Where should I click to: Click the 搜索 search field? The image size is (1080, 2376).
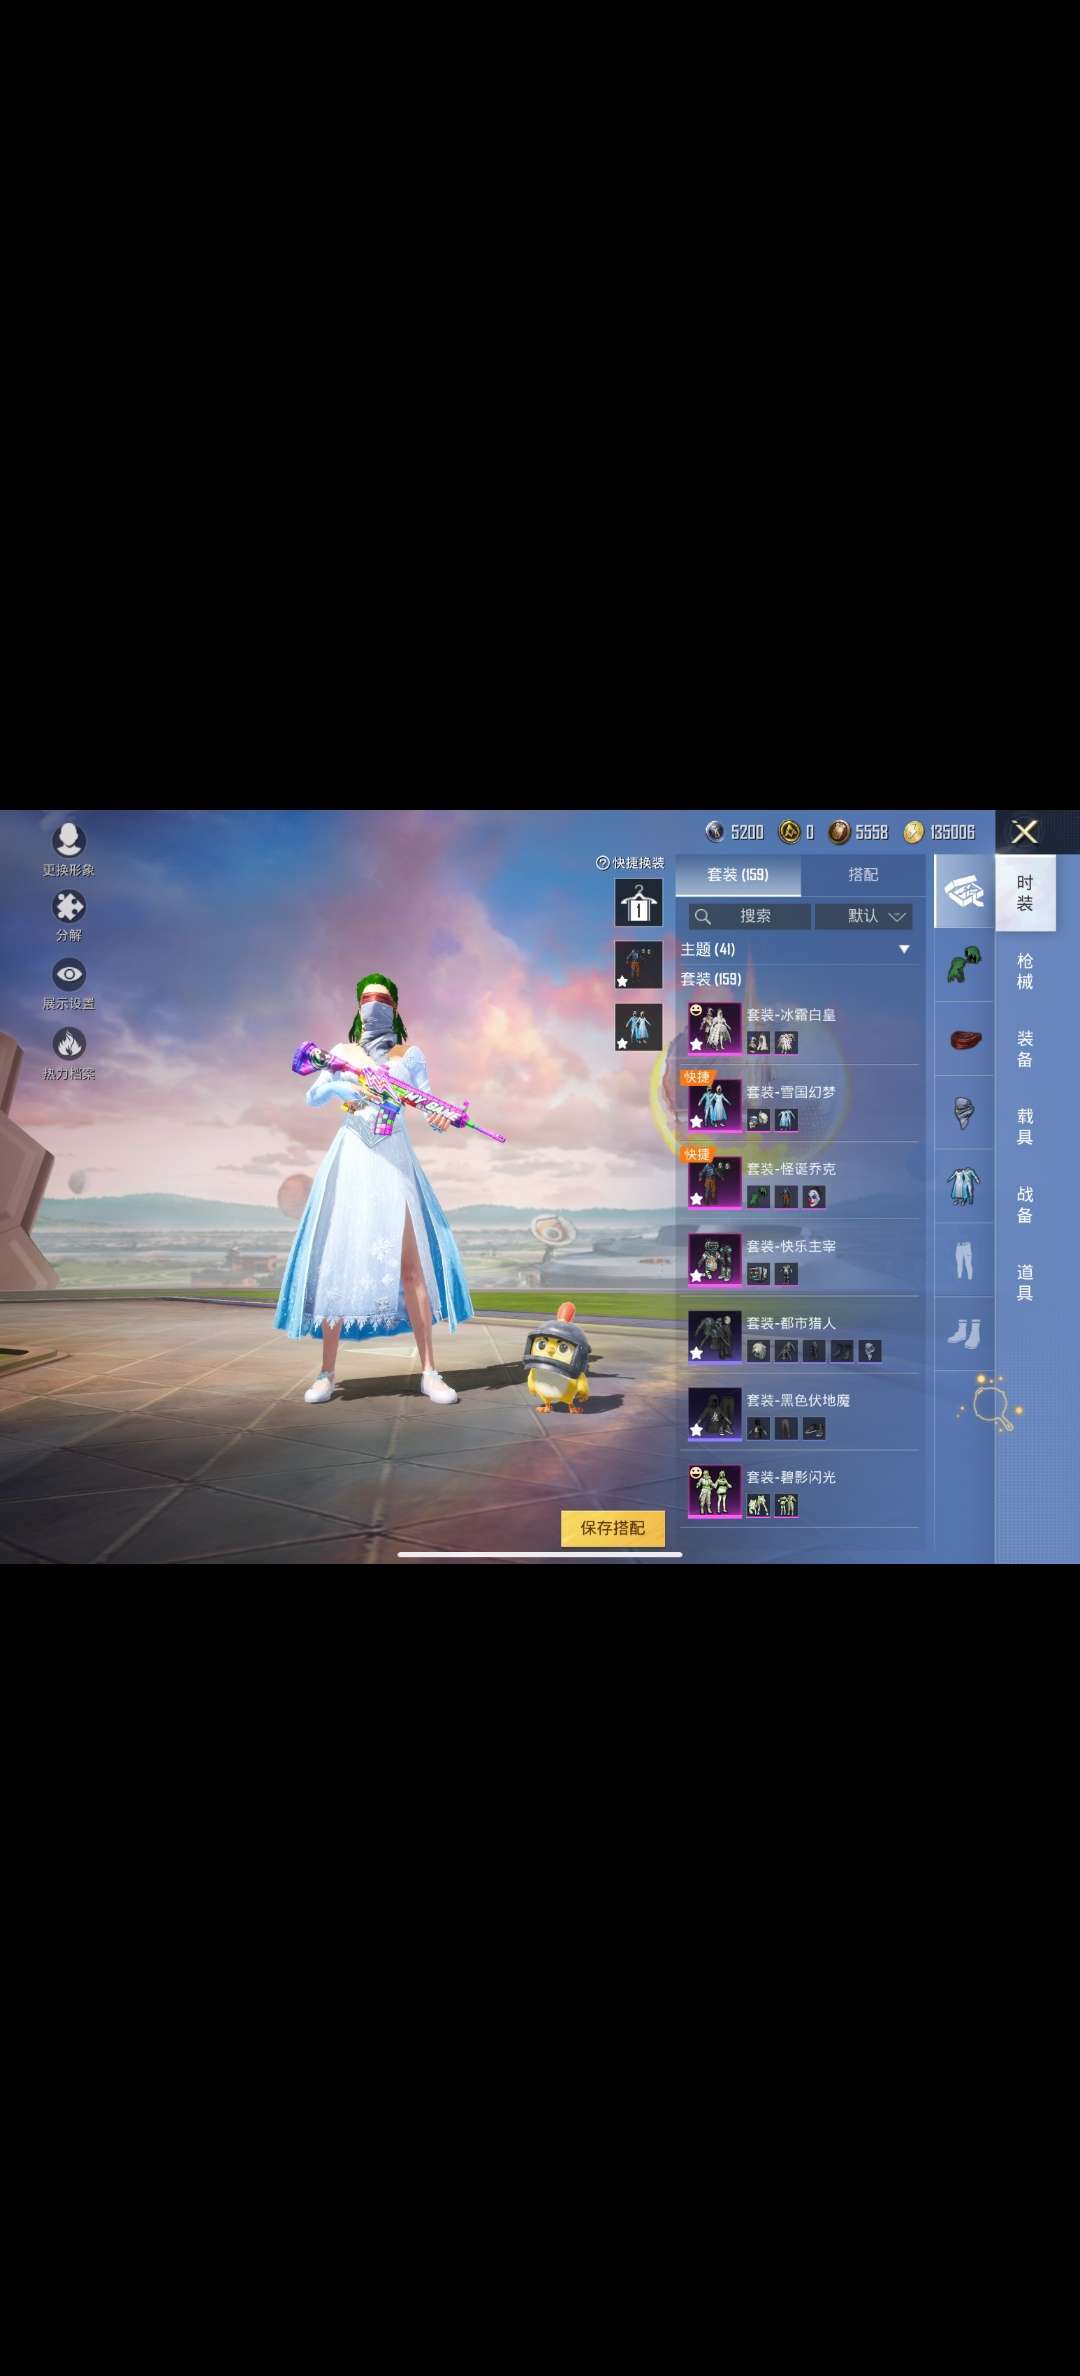pyautogui.click(x=749, y=916)
